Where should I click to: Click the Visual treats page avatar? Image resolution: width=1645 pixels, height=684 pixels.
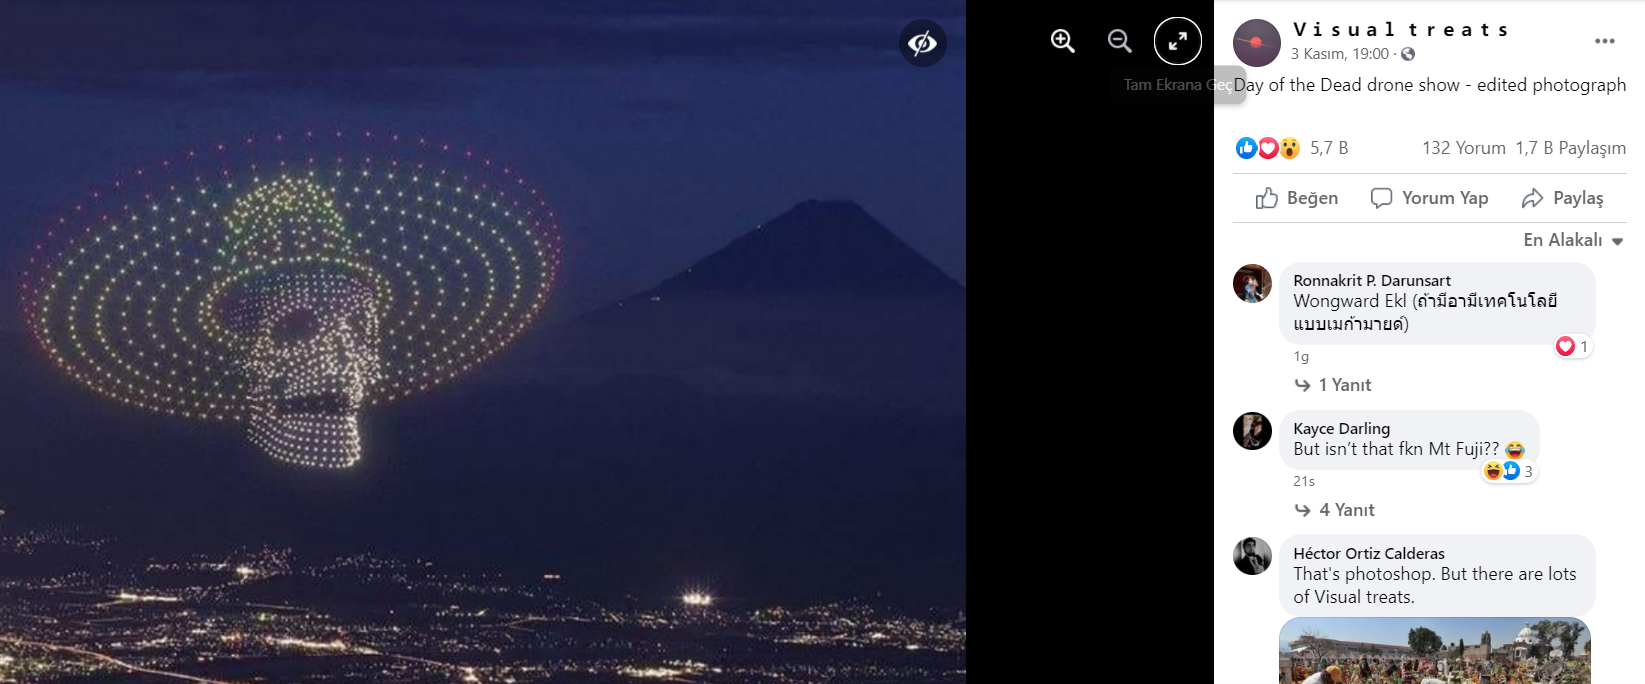(x=1257, y=43)
